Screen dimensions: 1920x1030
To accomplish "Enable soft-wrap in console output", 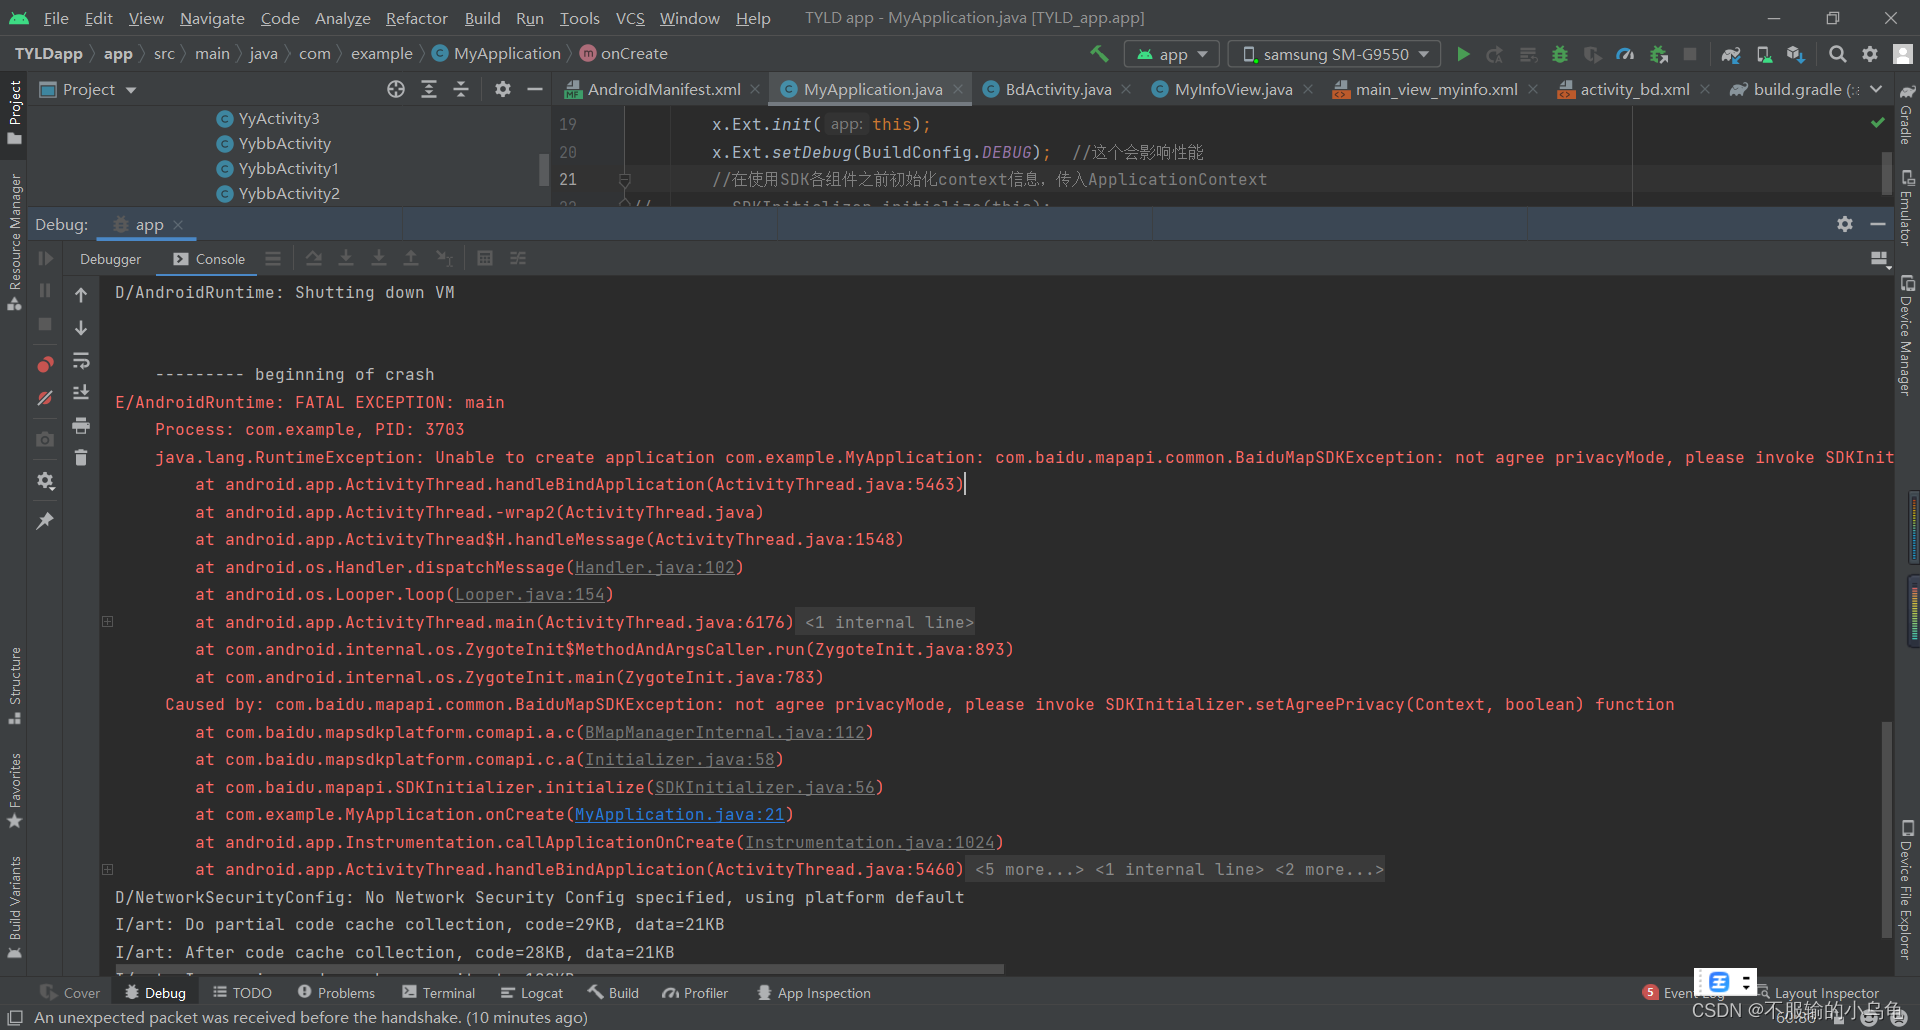I will pos(81,362).
